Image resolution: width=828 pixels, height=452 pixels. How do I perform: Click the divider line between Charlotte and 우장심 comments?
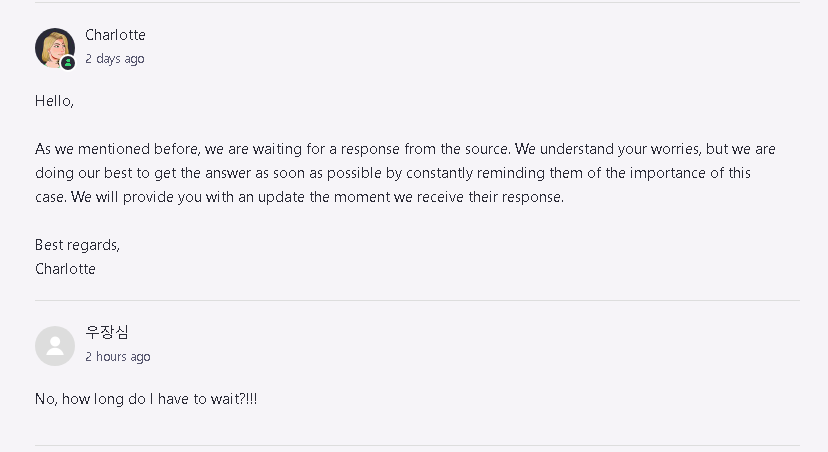pos(417,300)
